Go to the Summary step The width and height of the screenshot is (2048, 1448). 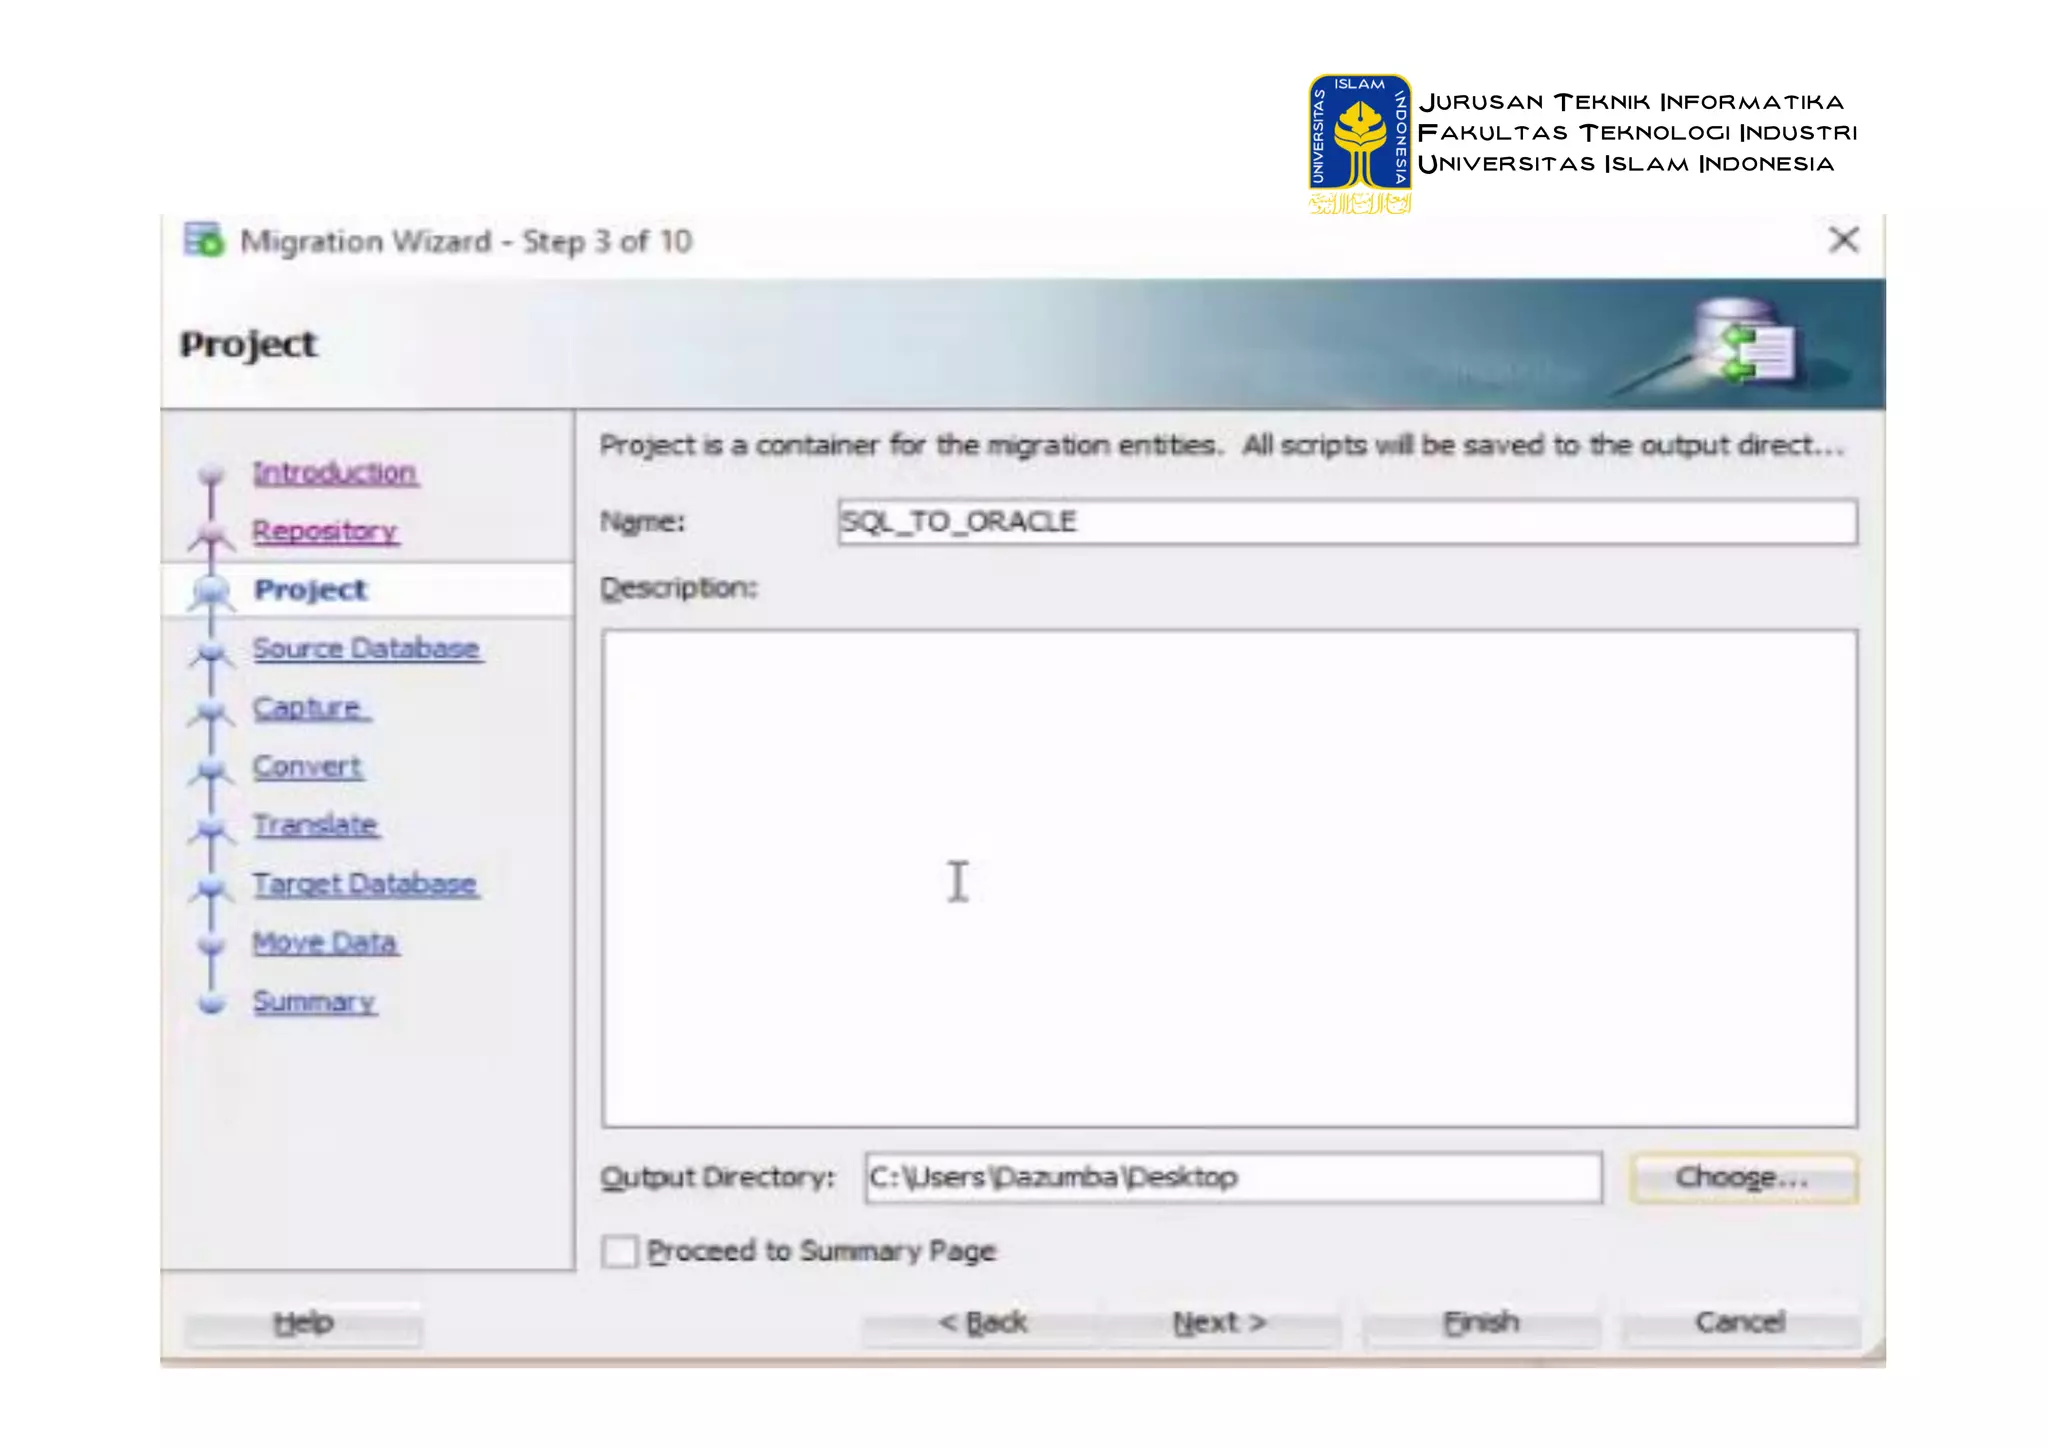[x=314, y=1001]
